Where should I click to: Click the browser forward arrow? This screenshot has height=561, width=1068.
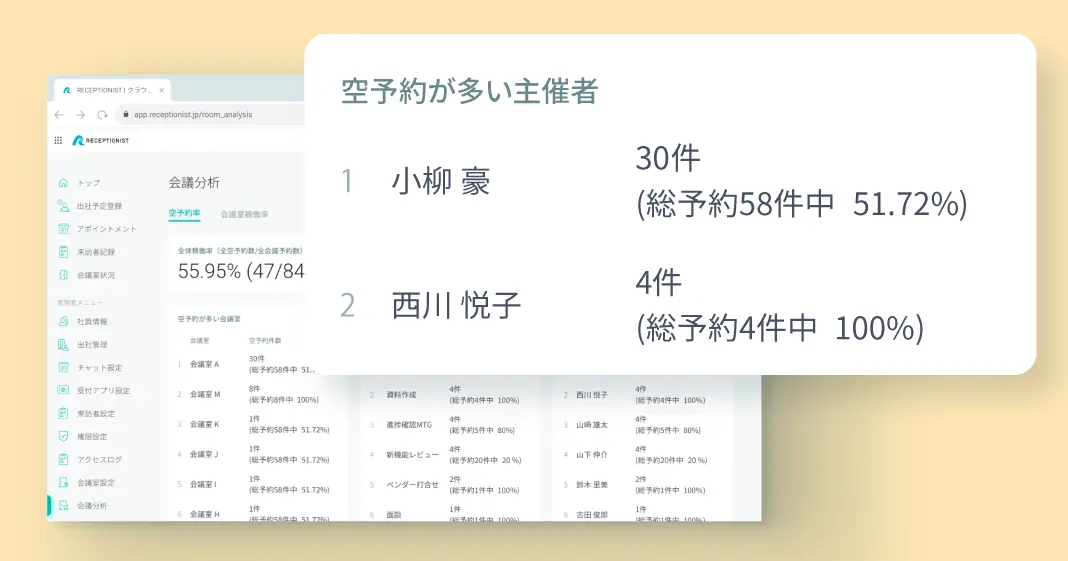click(x=80, y=114)
